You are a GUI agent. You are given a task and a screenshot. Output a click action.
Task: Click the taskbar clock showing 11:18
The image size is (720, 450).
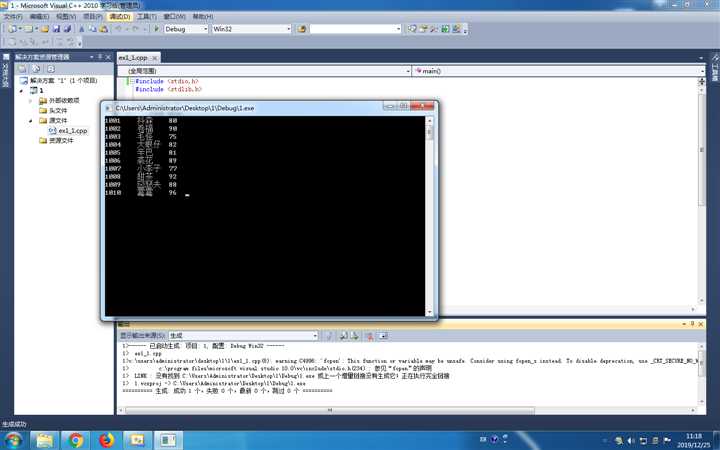(694, 440)
